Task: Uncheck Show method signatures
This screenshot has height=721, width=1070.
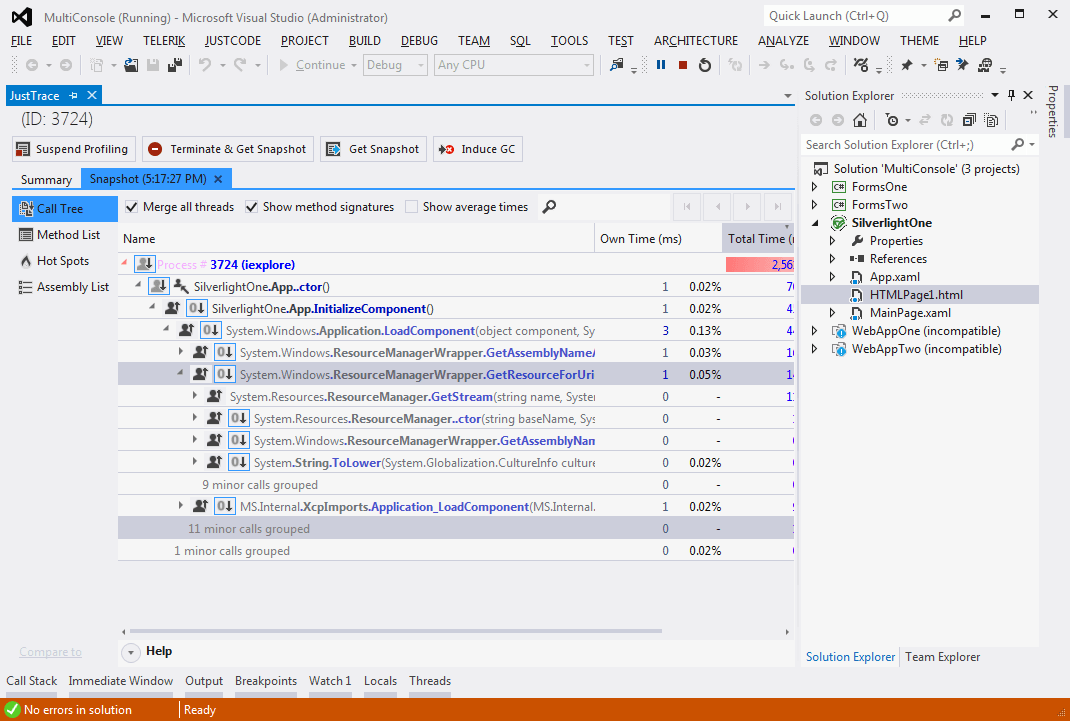Action: 252,207
